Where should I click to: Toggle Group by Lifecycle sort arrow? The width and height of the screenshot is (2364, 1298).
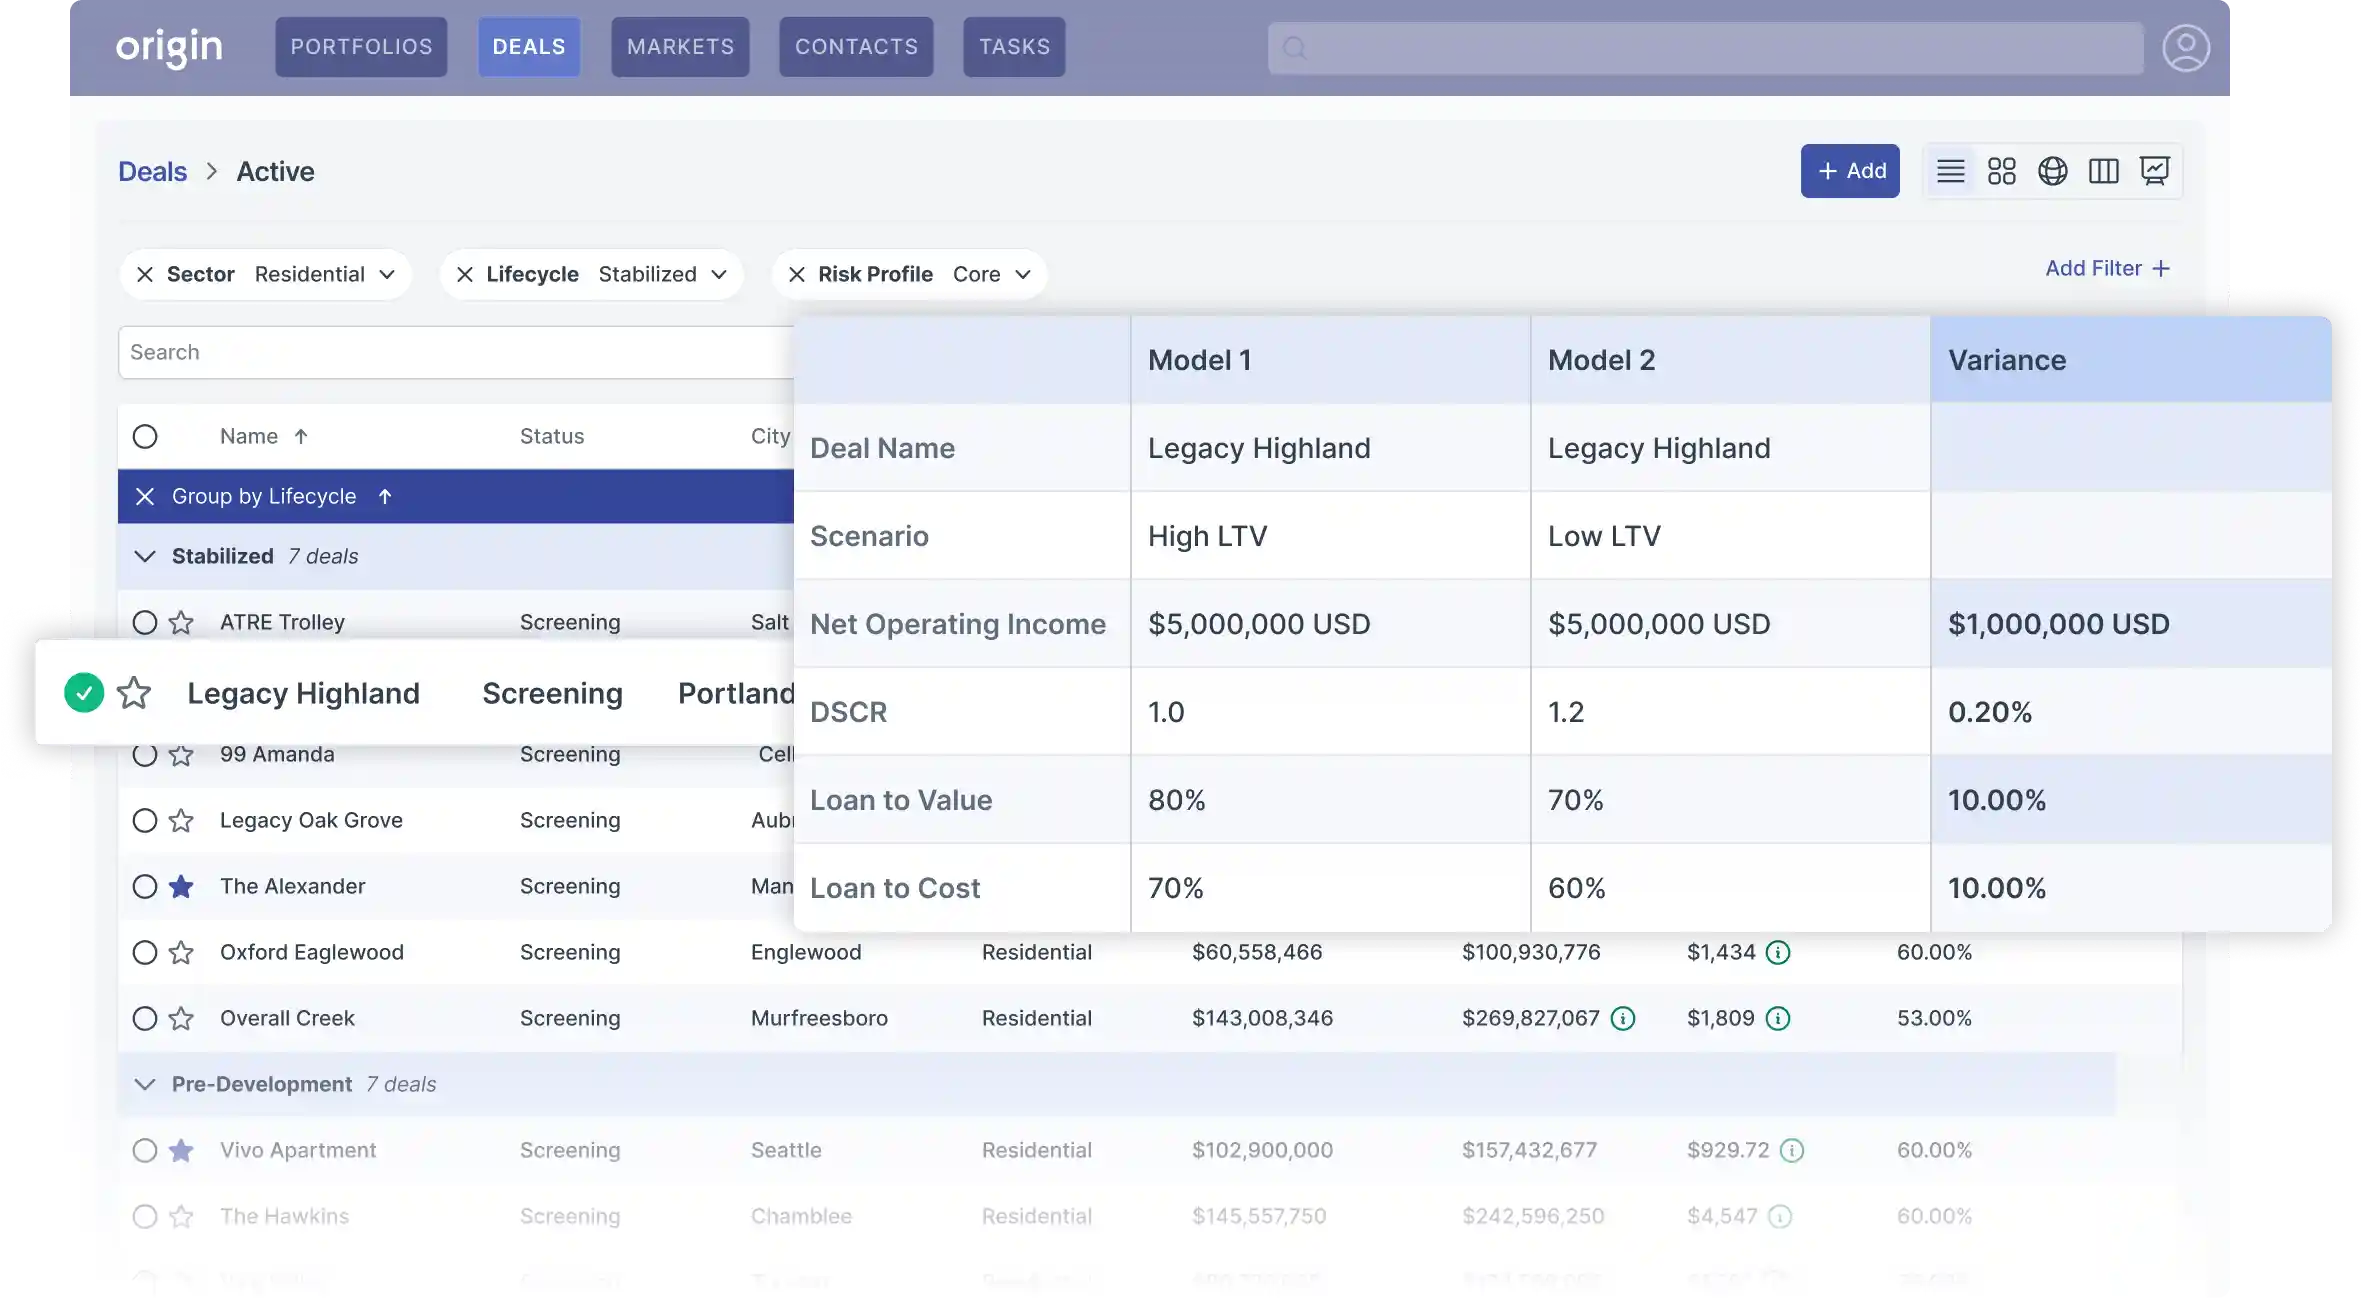pyautogui.click(x=385, y=496)
